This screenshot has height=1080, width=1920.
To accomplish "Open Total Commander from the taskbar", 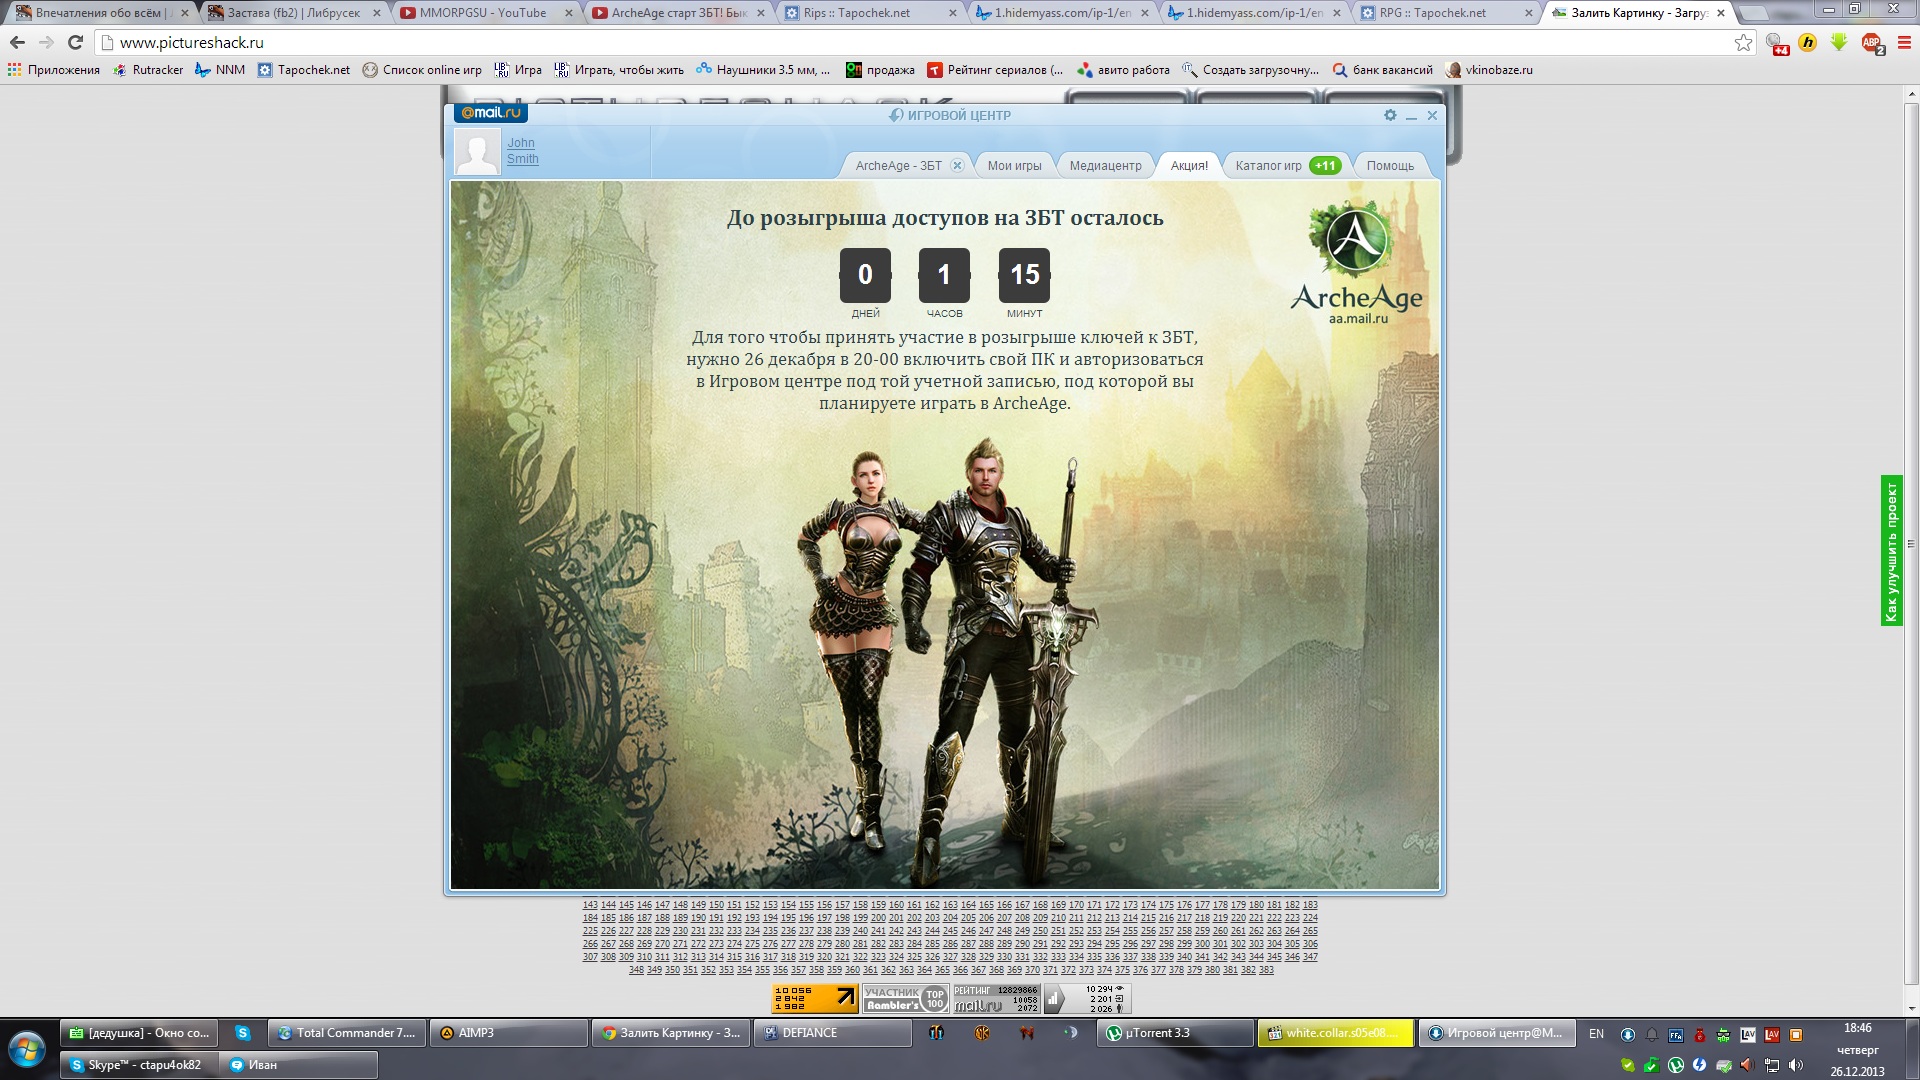I will [346, 1033].
